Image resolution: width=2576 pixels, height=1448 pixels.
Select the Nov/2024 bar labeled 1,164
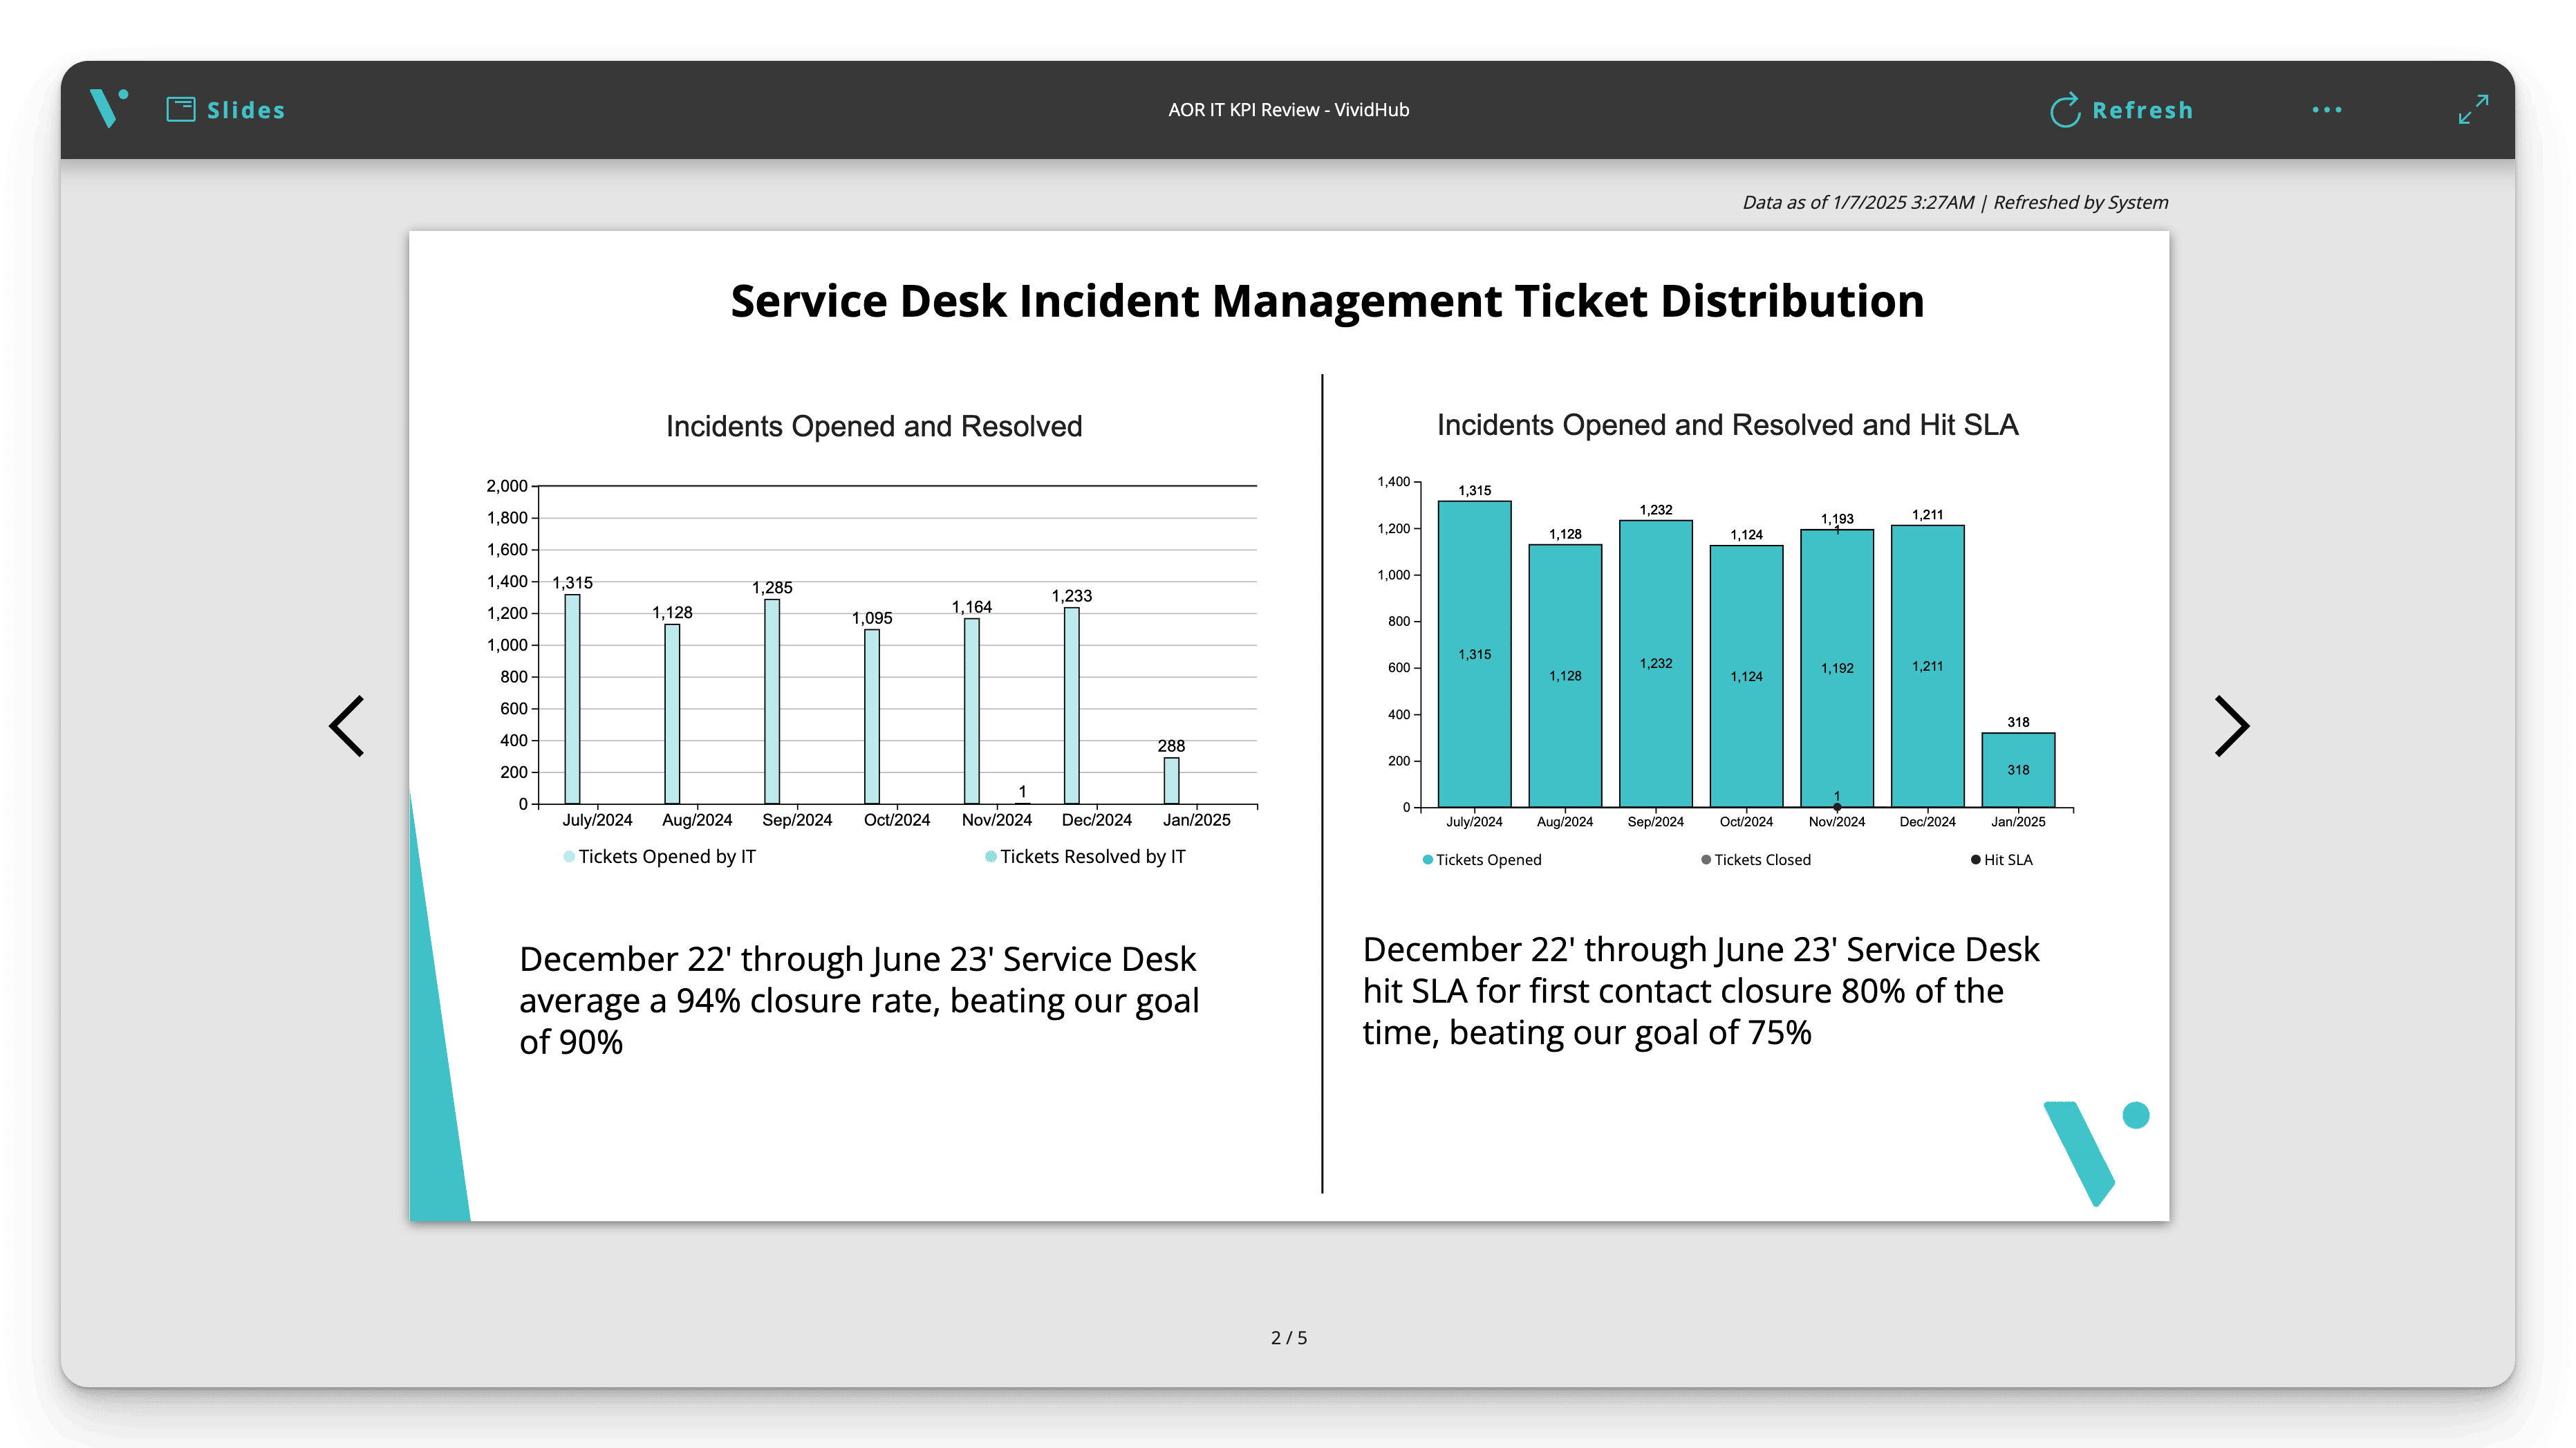972,711
